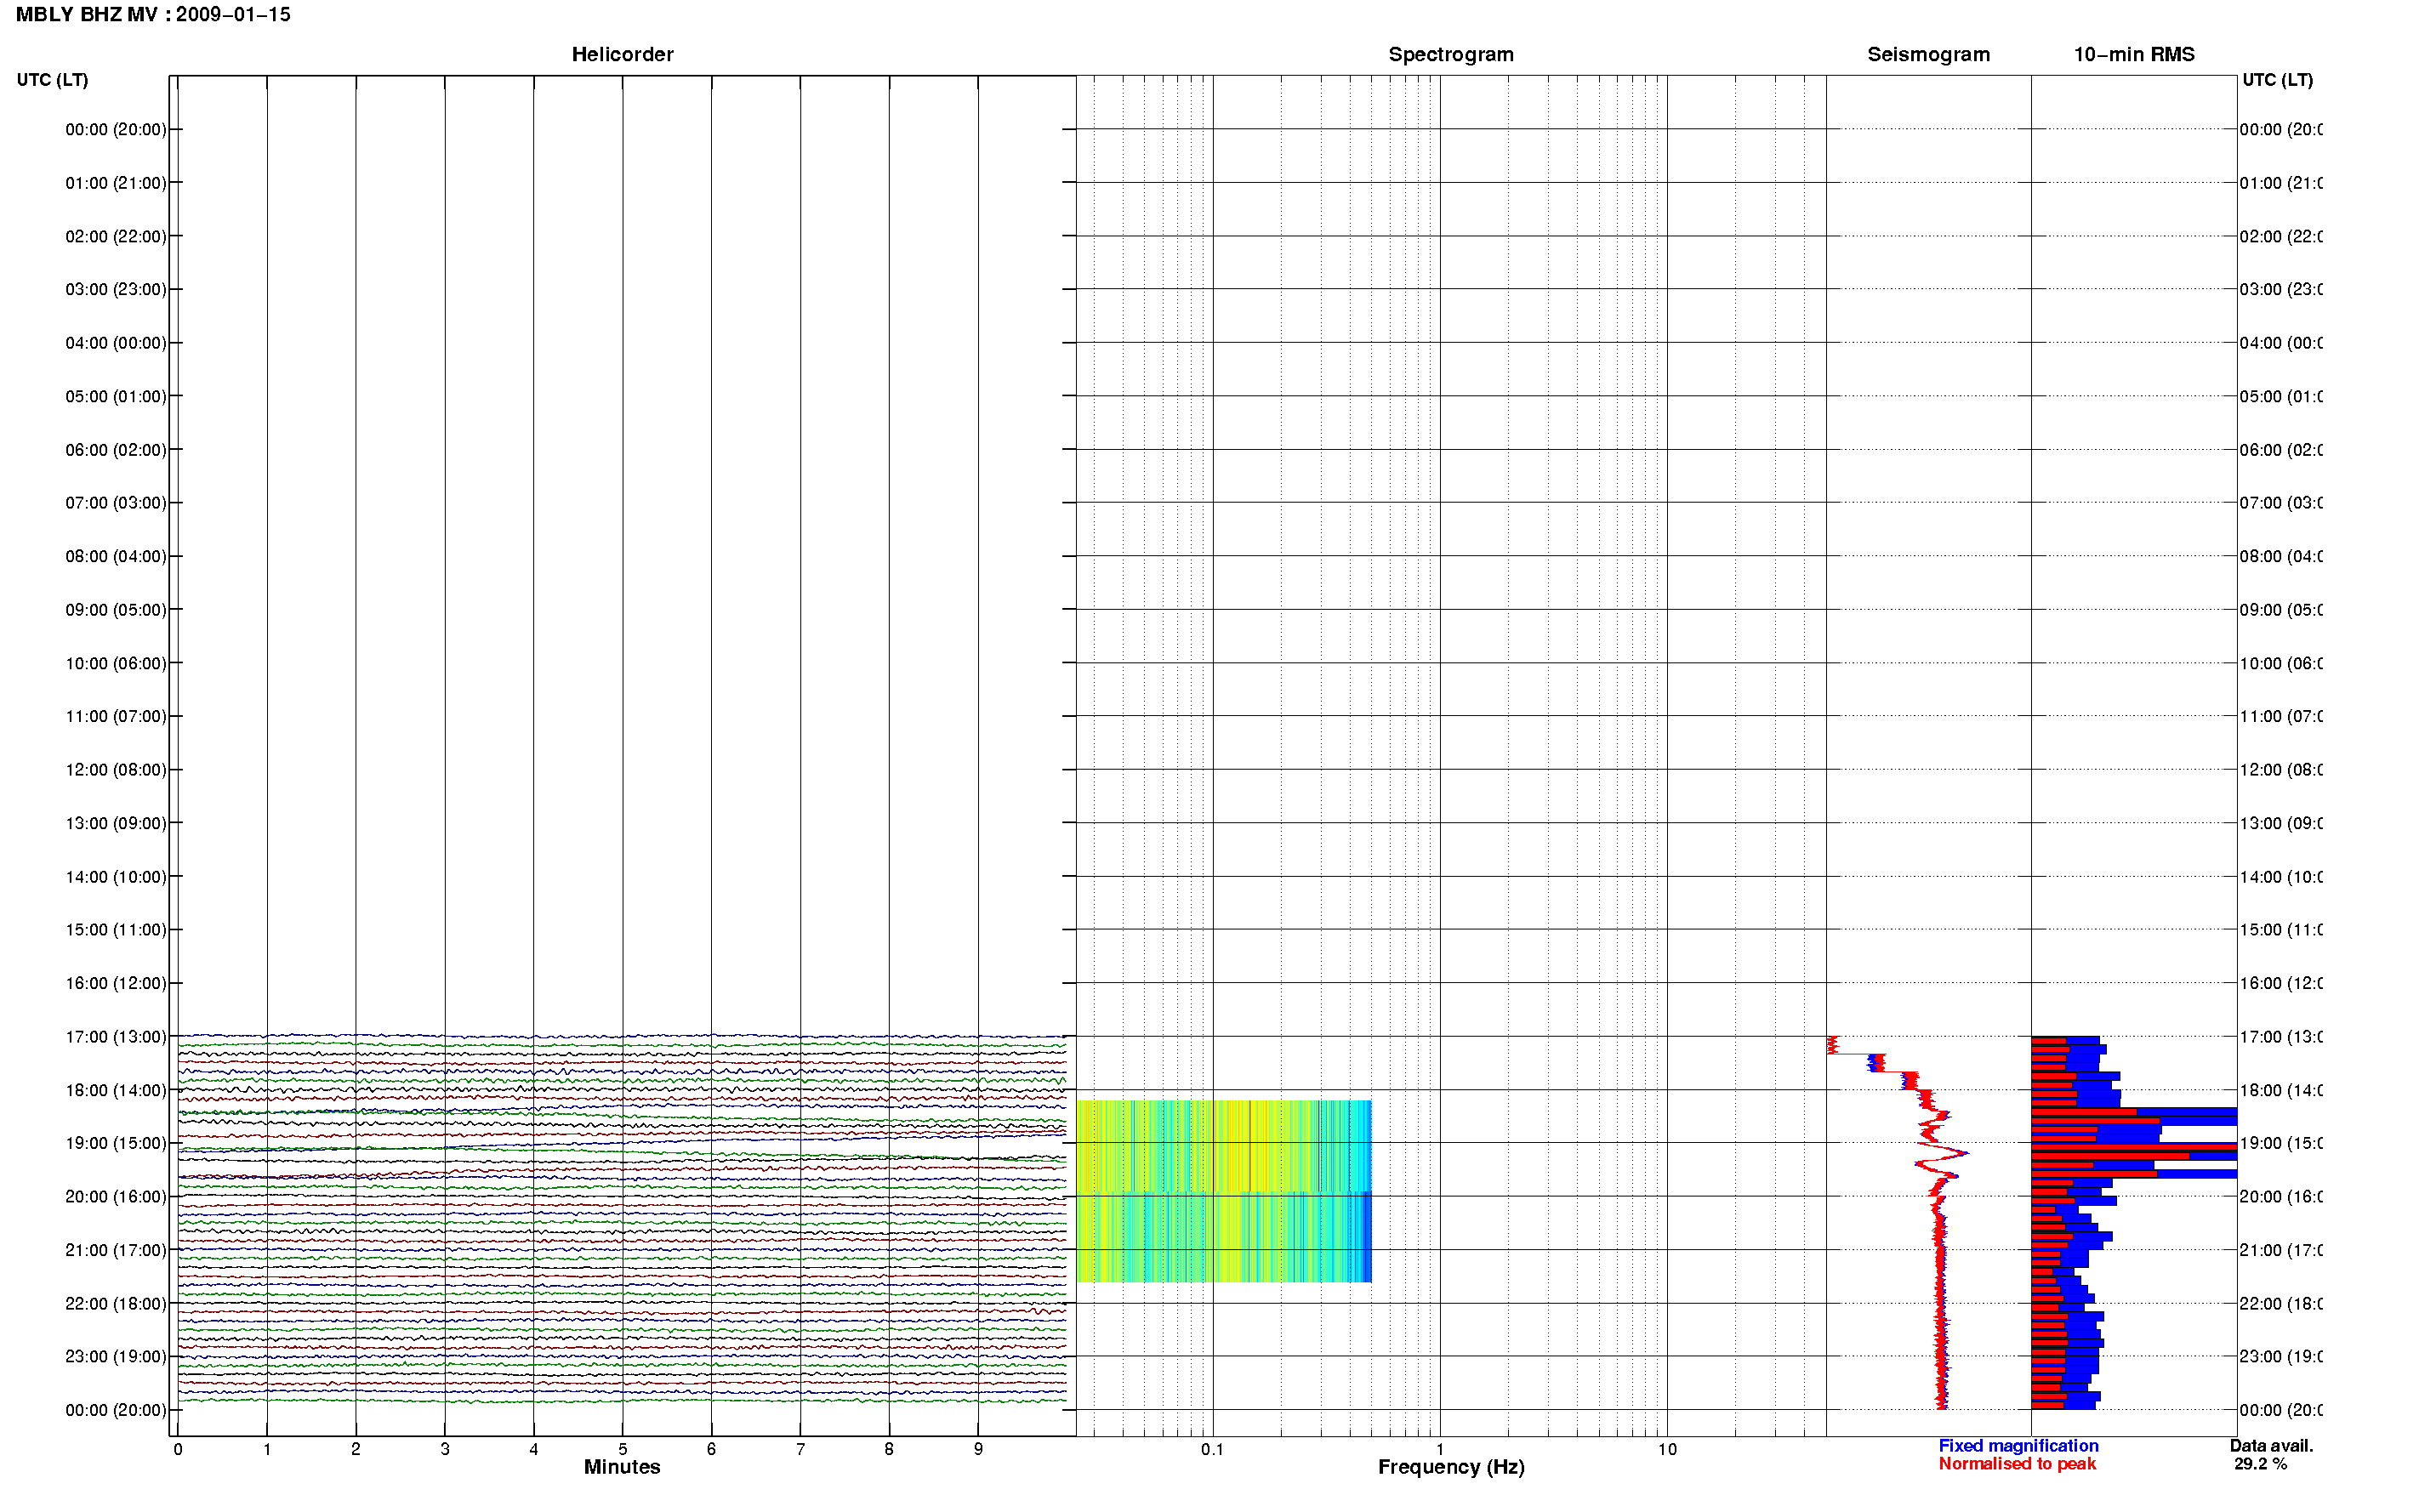The width and height of the screenshot is (2419, 1512).
Task: Click the left '17:00 (13:00)' time label
Action: pyautogui.click(x=116, y=1037)
